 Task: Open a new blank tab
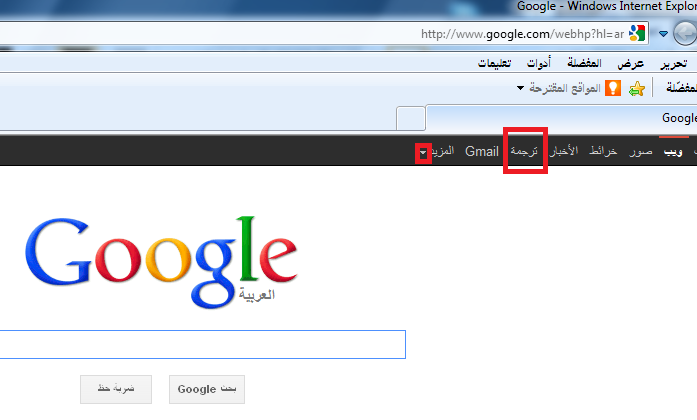coord(411,118)
